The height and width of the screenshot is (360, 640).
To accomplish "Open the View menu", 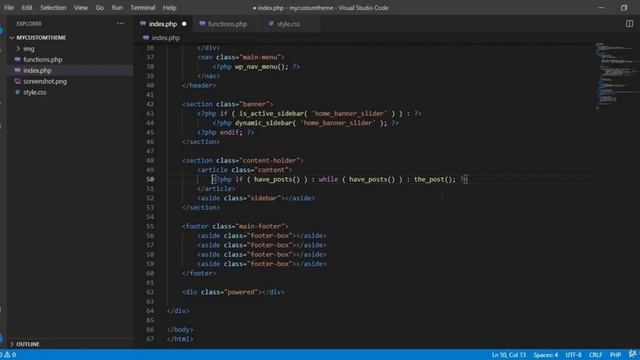I will tap(80, 8).
